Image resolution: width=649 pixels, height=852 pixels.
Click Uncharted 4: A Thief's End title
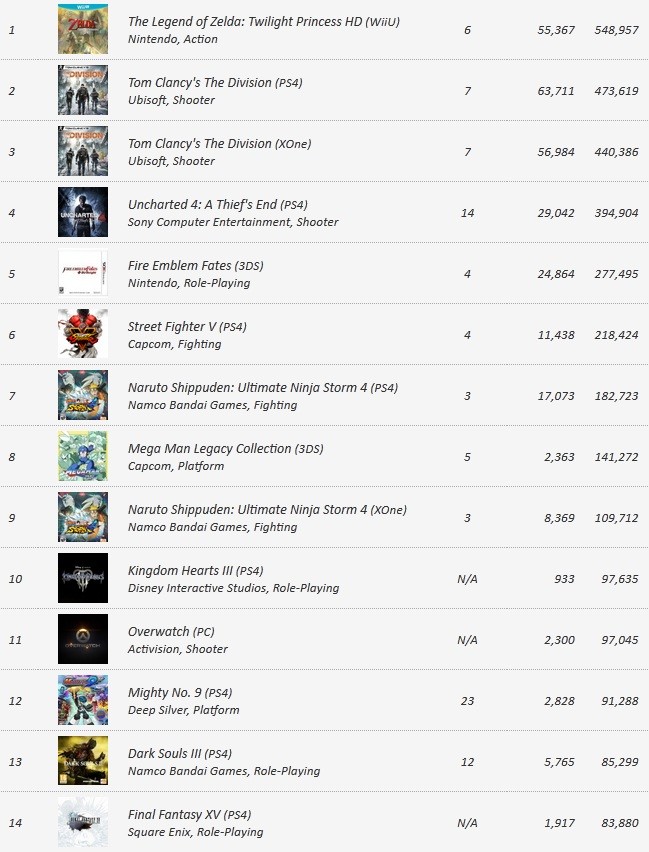click(217, 205)
